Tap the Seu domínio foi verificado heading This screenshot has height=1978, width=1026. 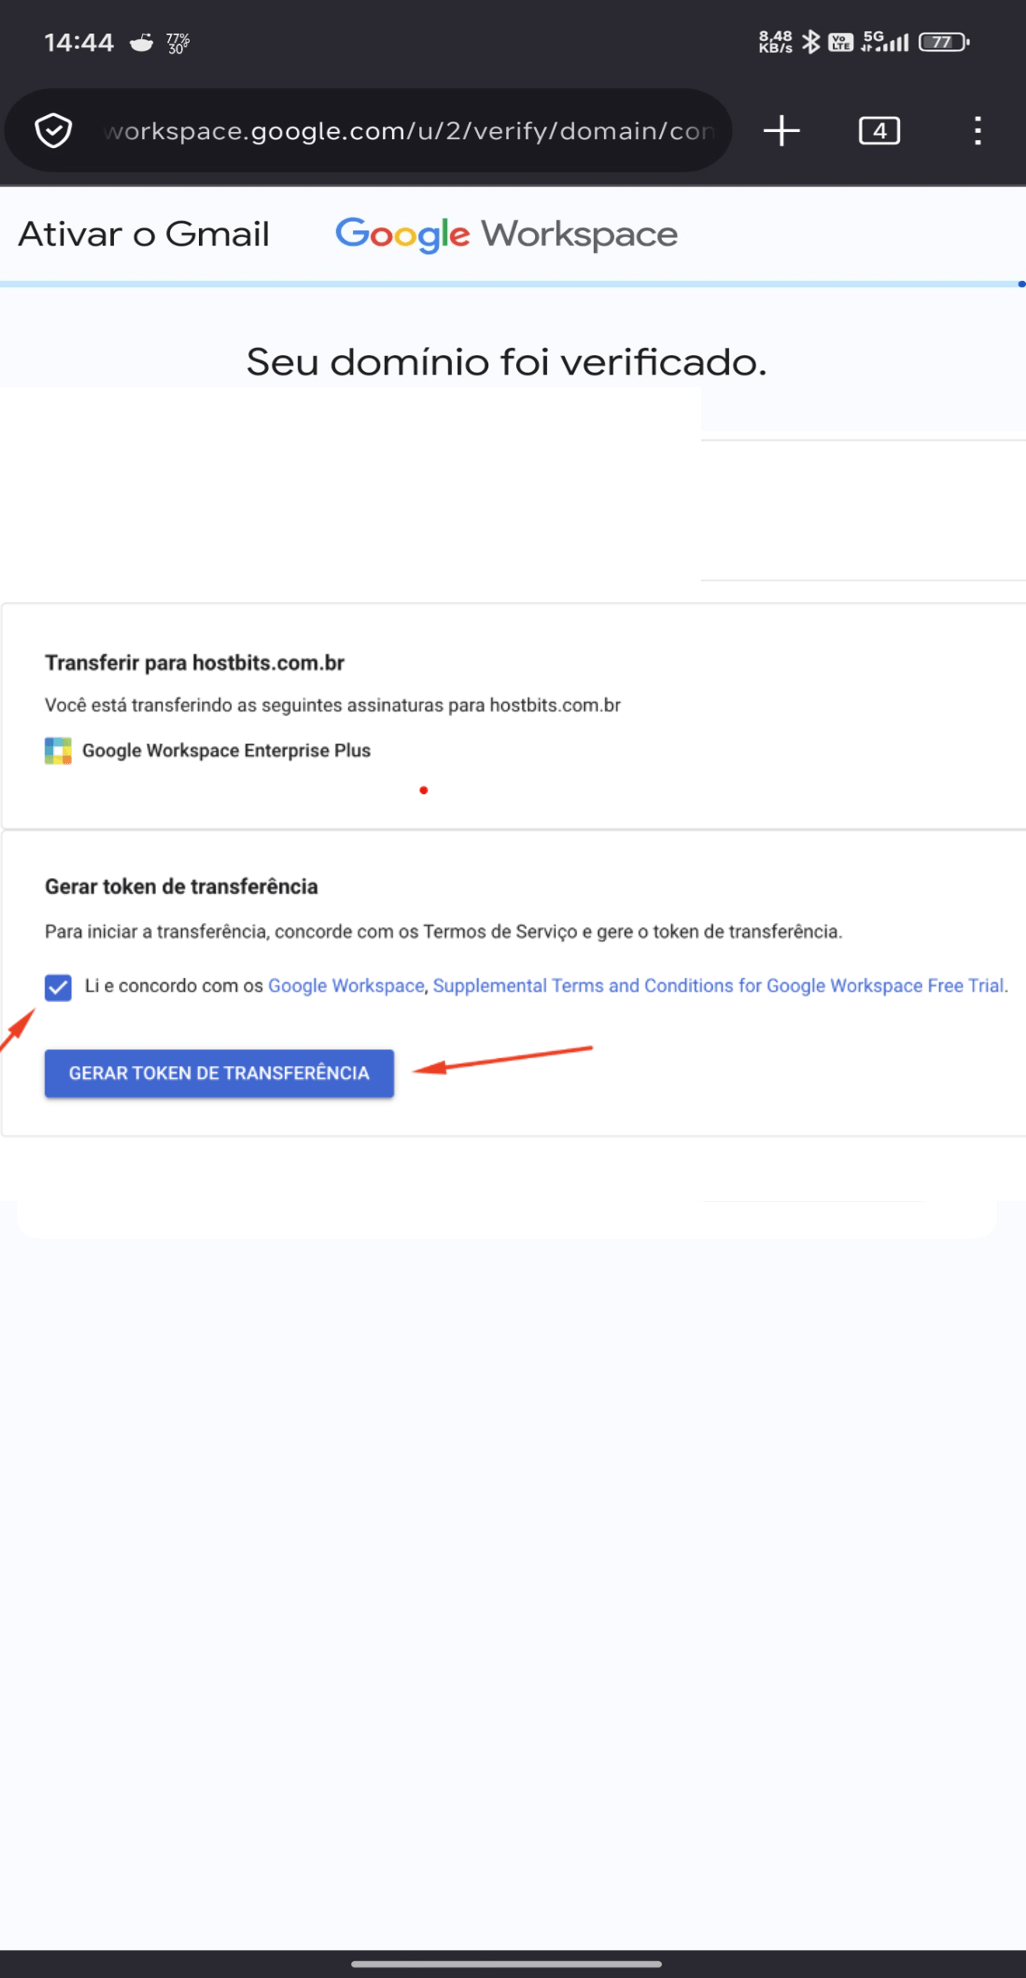pos(506,362)
